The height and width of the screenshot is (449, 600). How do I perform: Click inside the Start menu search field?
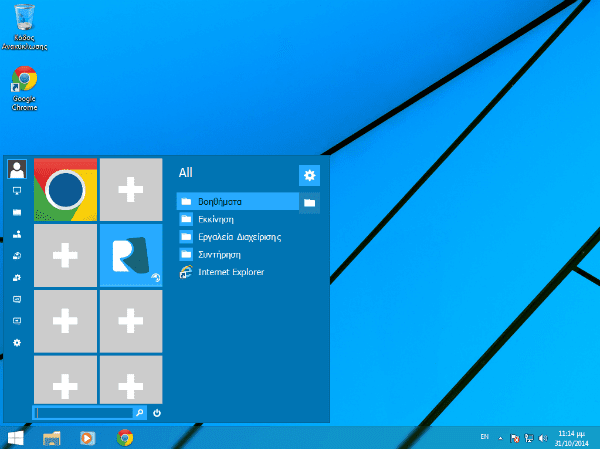click(x=84, y=412)
